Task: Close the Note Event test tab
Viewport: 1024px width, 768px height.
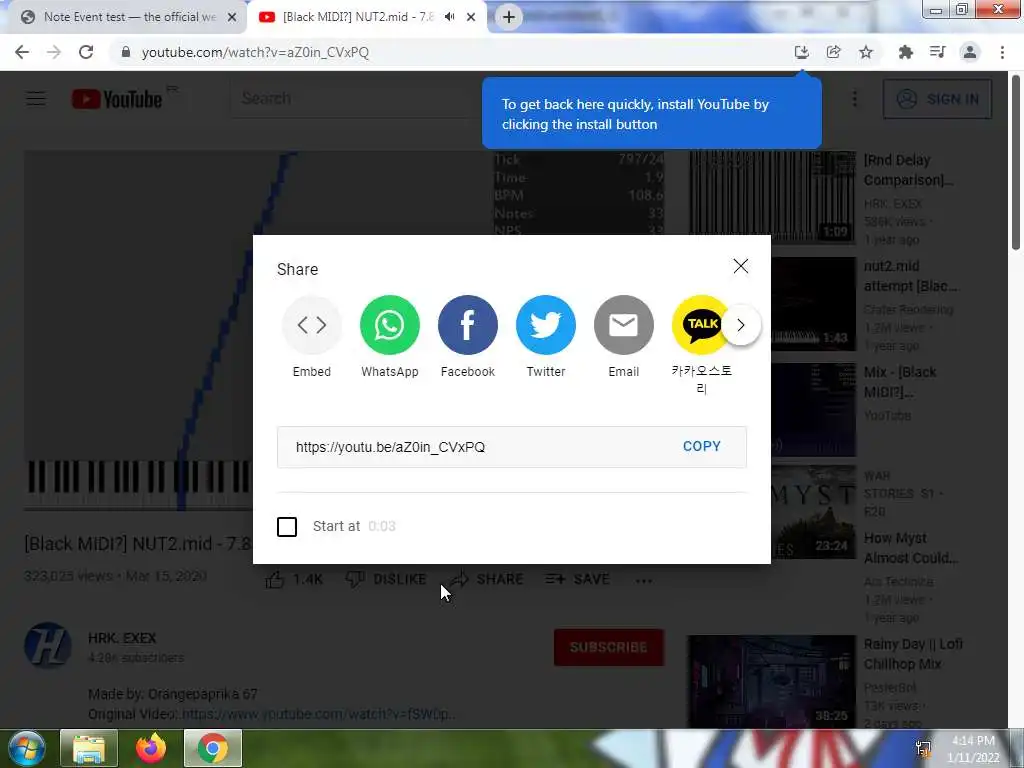Action: click(232, 18)
